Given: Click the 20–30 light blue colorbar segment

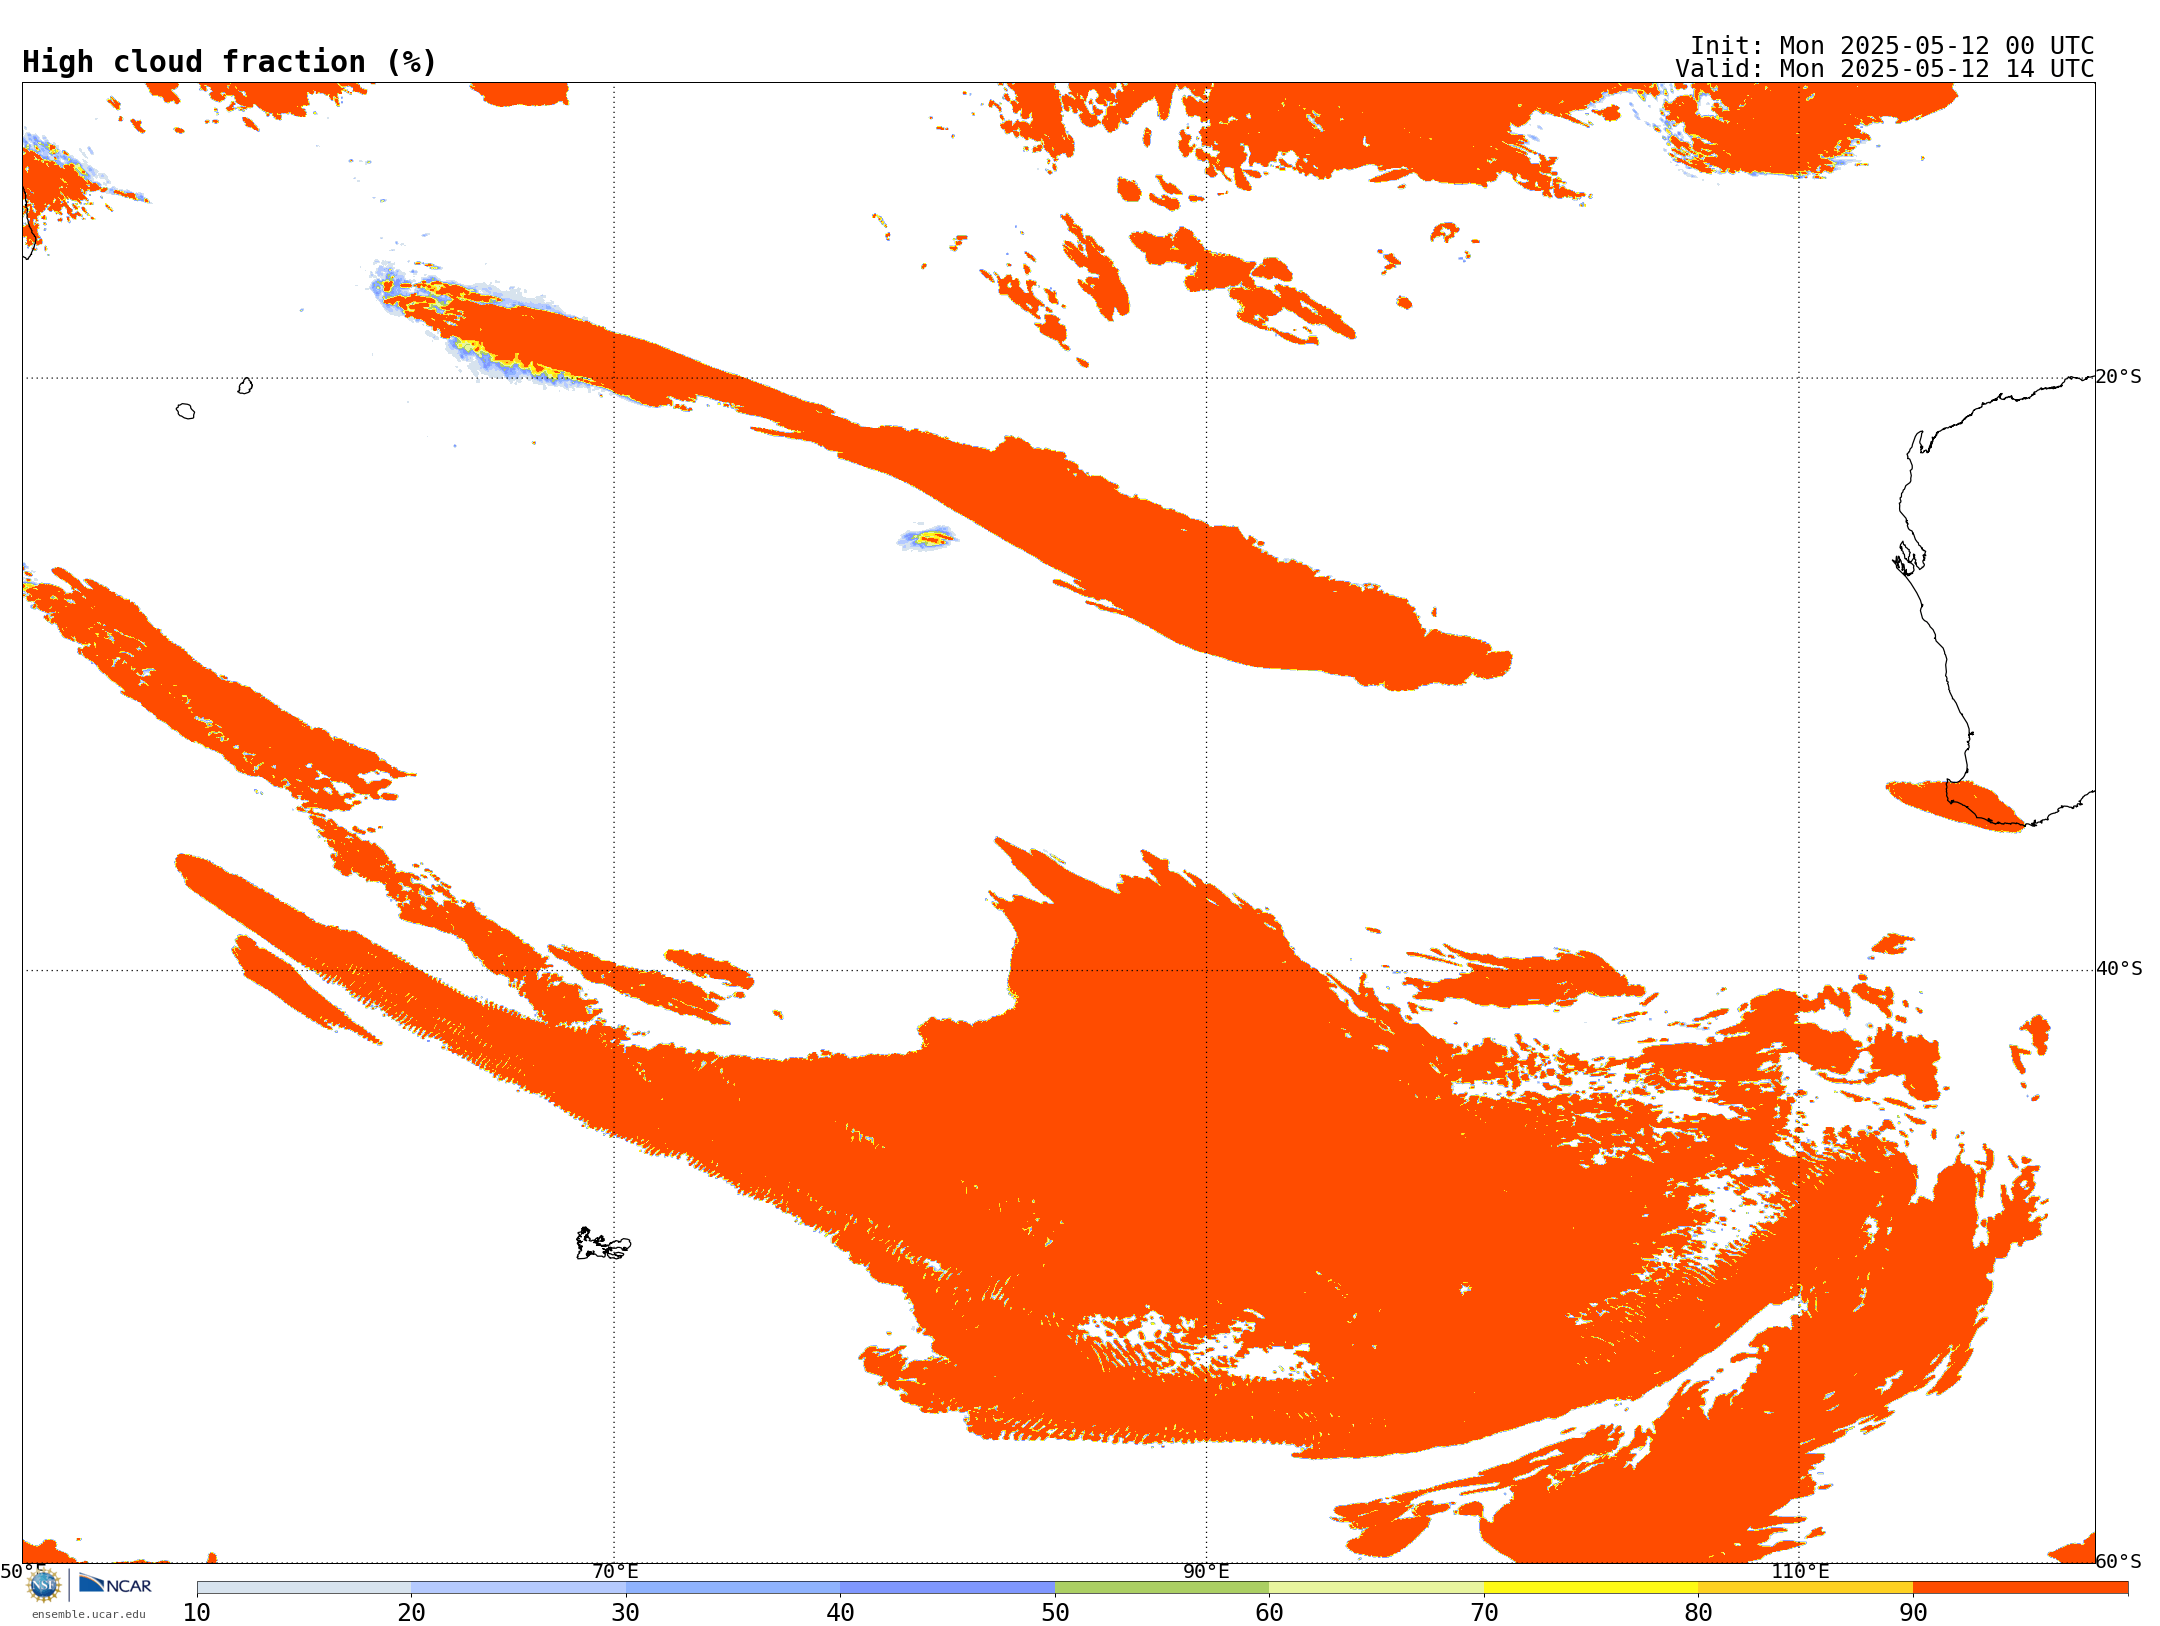Looking at the screenshot, I should coord(518,1587).
